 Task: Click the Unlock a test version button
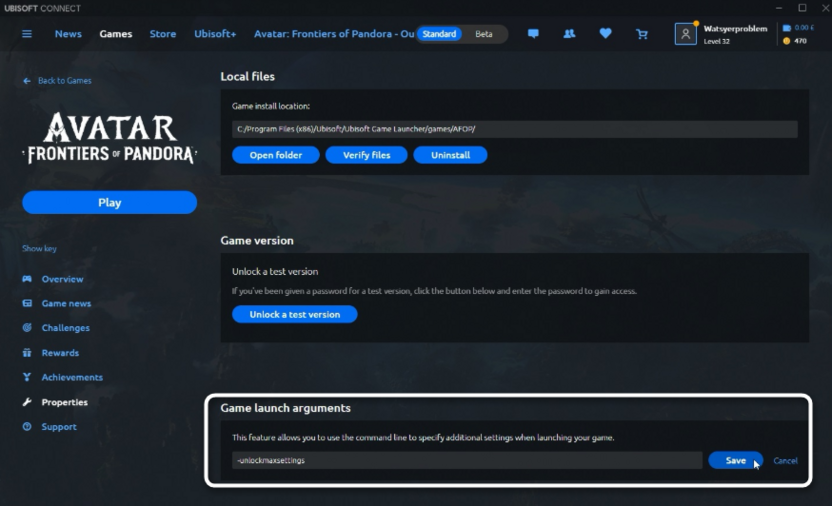pyautogui.click(x=294, y=314)
